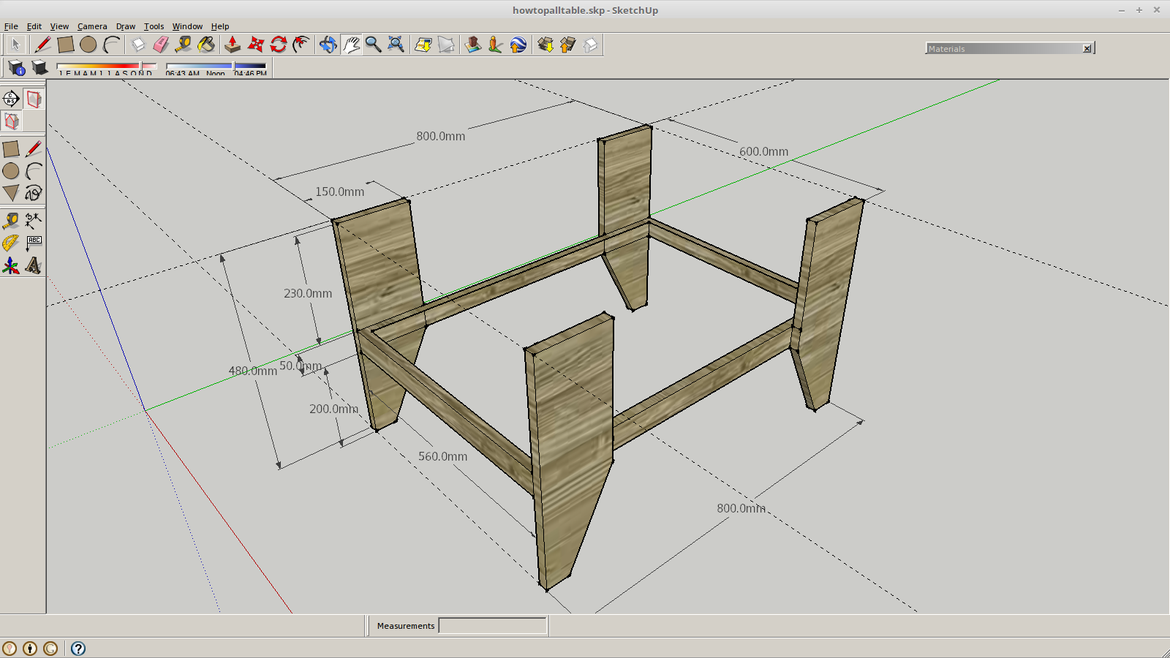Image resolution: width=1170 pixels, height=658 pixels.
Task: Click the Help question mark in status bar
Action: [x=78, y=648]
